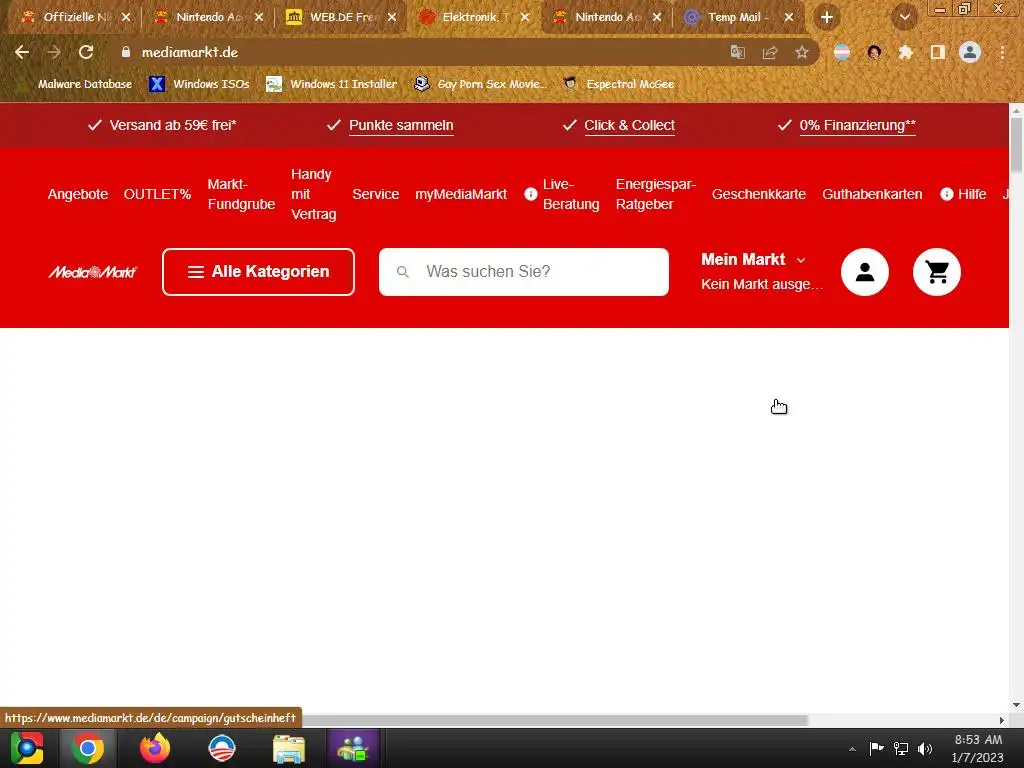
Task: Open the Geschenkkarte link
Action: tap(759, 194)
